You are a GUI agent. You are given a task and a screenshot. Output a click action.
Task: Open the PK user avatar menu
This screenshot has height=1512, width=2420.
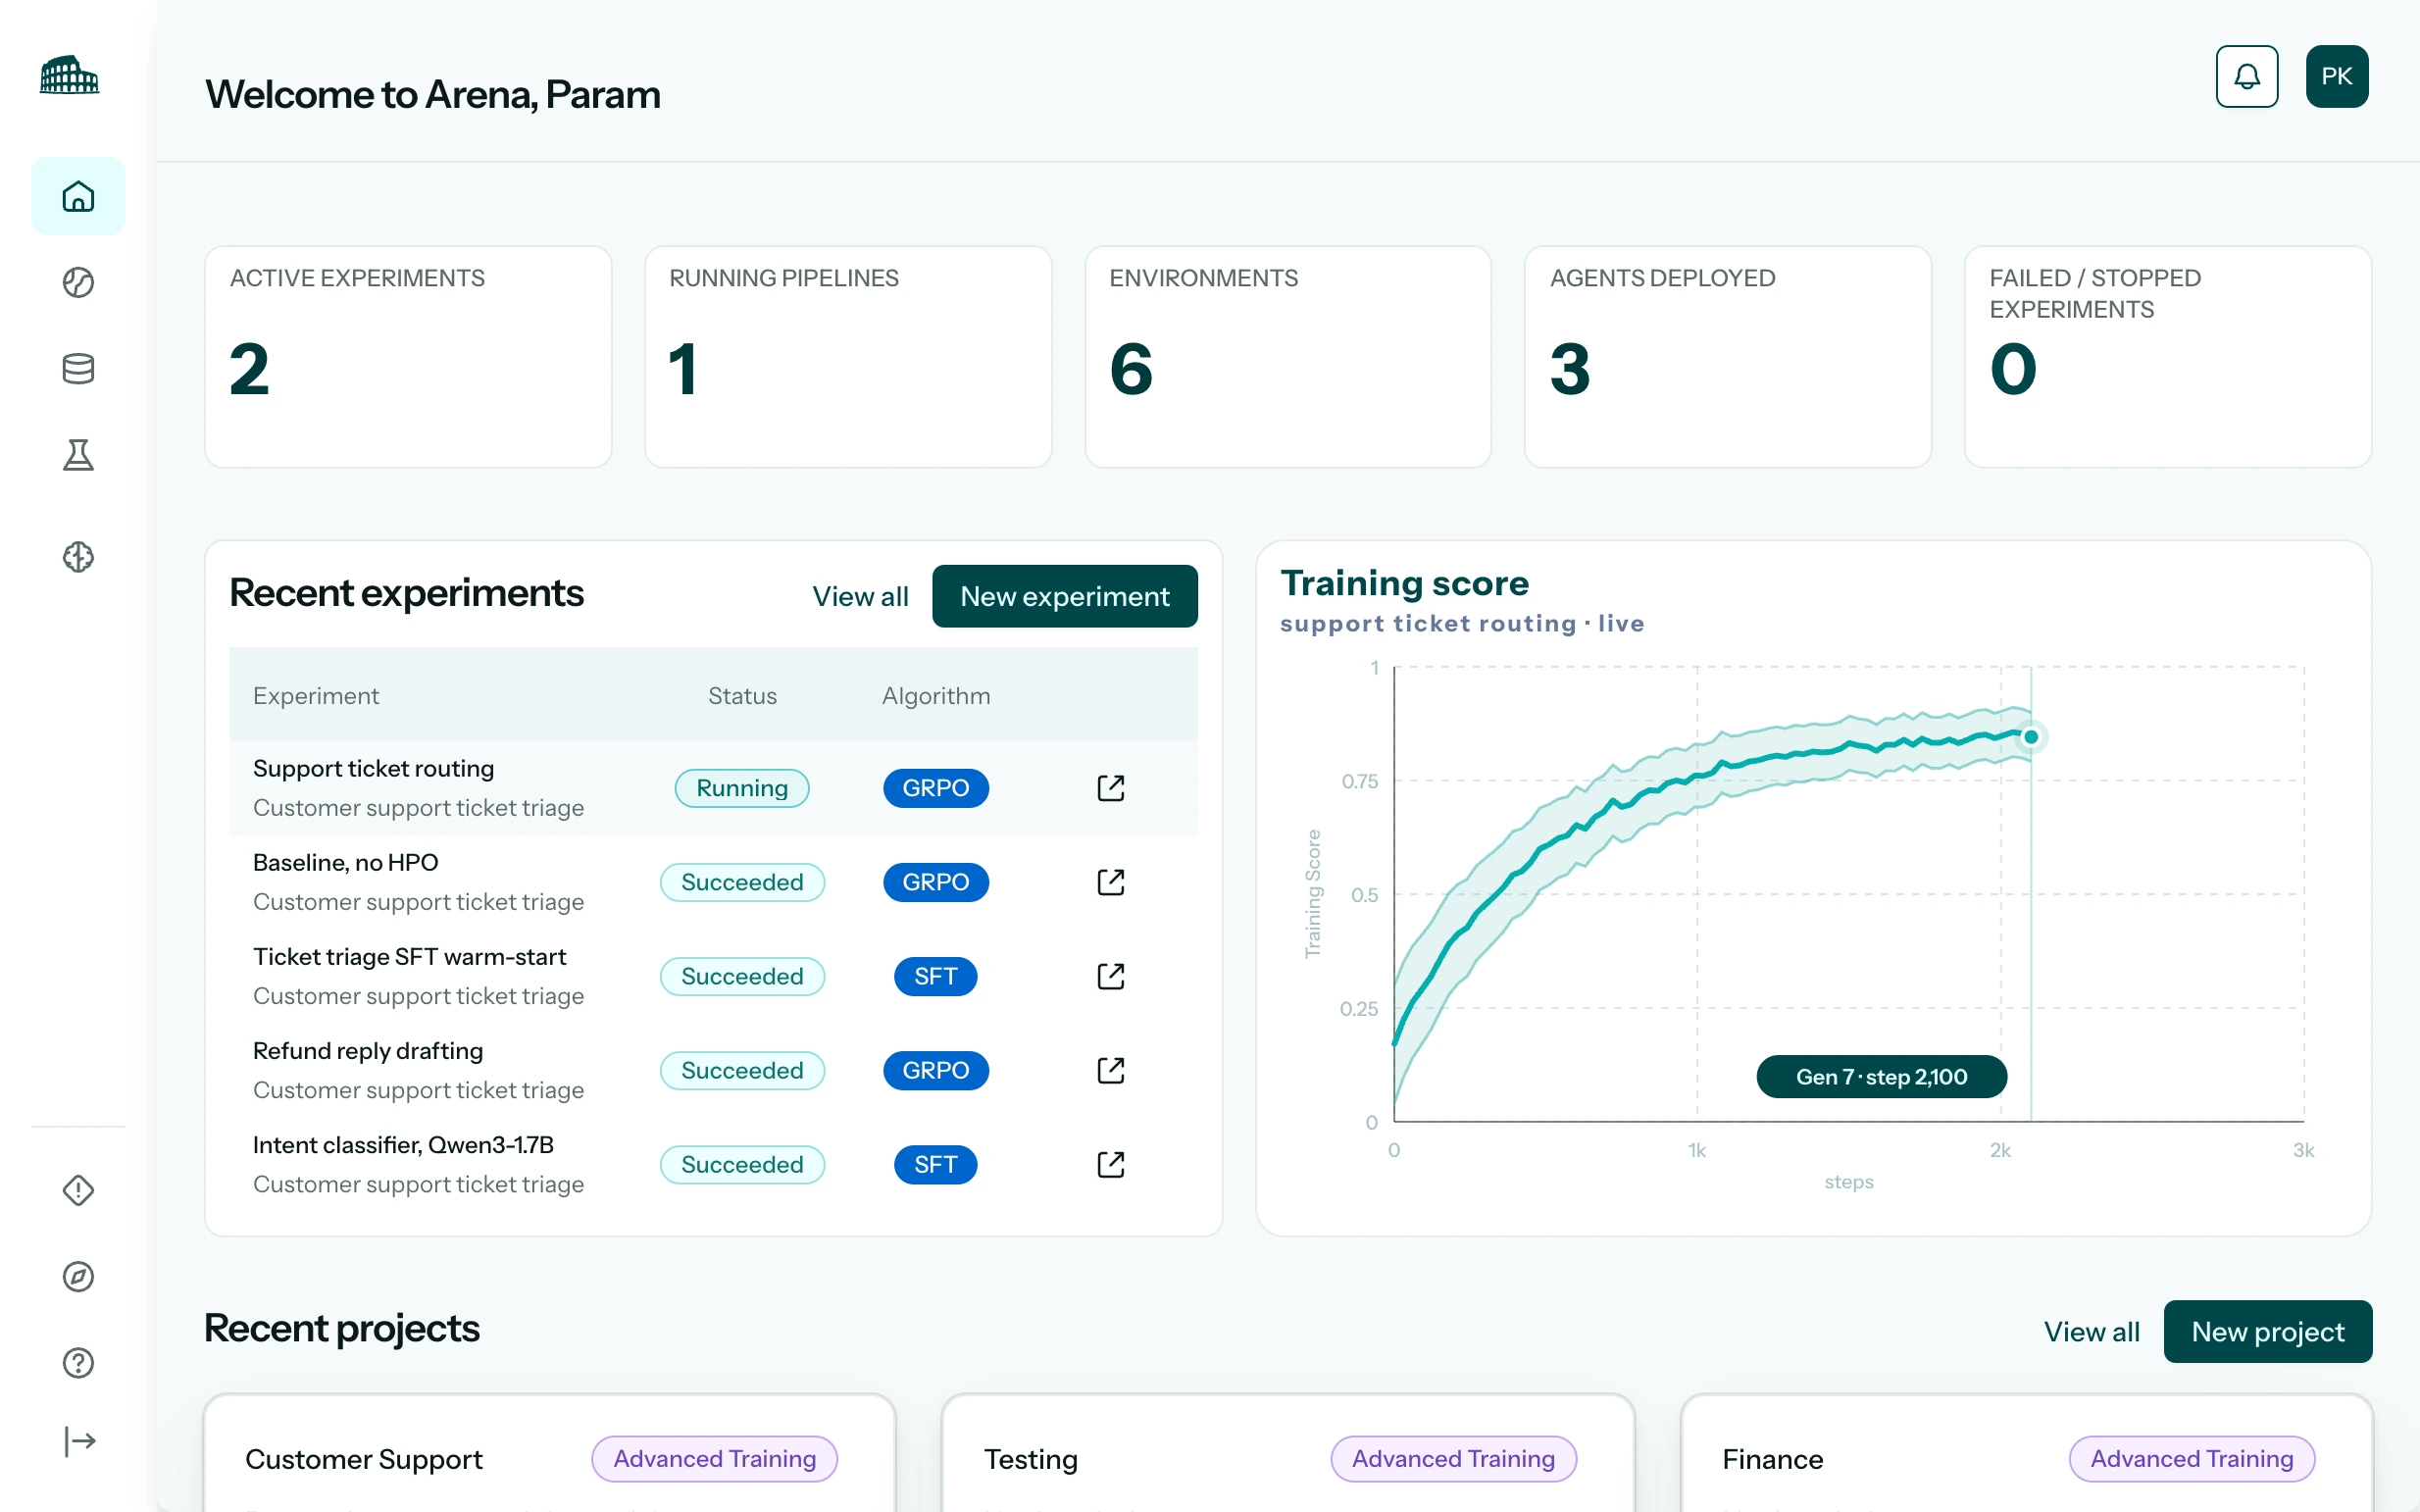point(2337,76)
